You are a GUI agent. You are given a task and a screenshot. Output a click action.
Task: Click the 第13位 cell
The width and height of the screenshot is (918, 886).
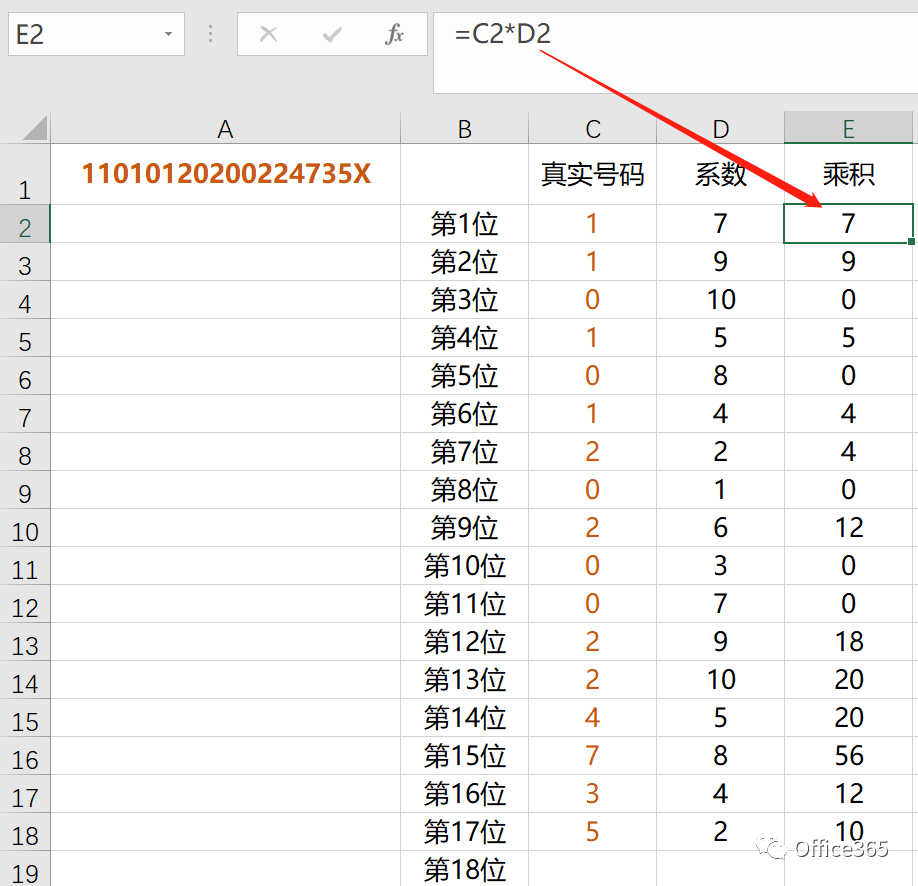tap(464, 679)
